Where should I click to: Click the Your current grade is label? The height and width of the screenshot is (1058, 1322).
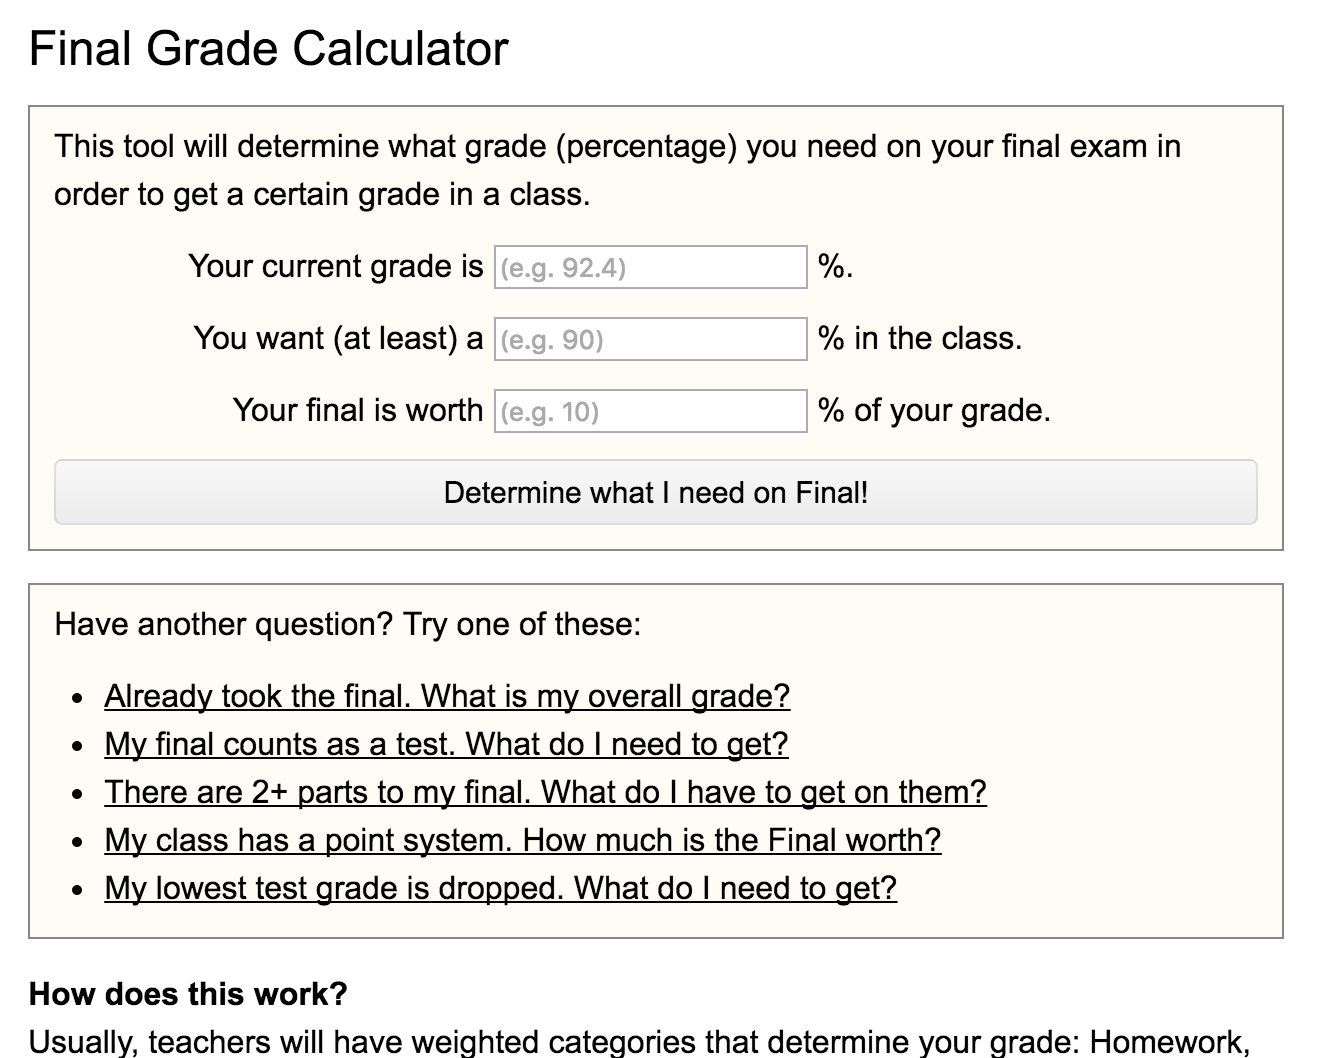pos(335,267)
